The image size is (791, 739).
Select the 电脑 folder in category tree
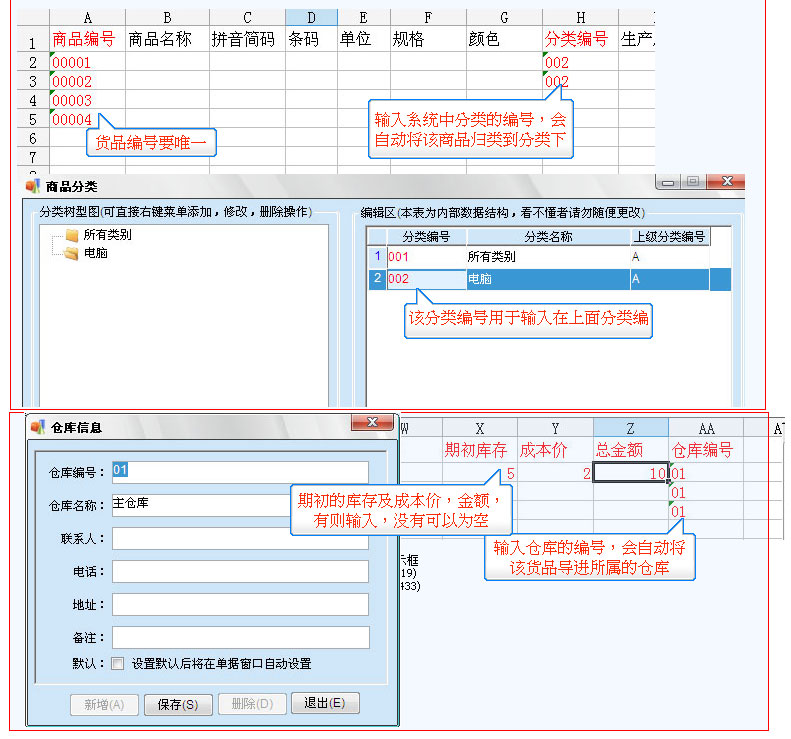pos(95,254)
